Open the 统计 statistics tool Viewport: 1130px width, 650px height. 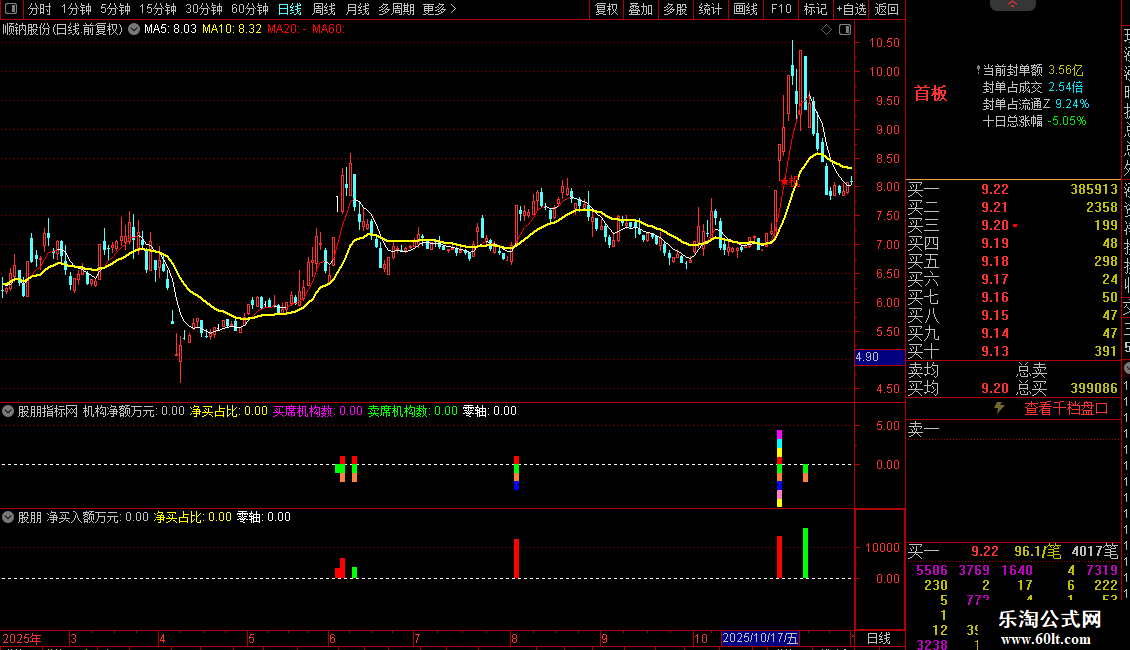710,9
